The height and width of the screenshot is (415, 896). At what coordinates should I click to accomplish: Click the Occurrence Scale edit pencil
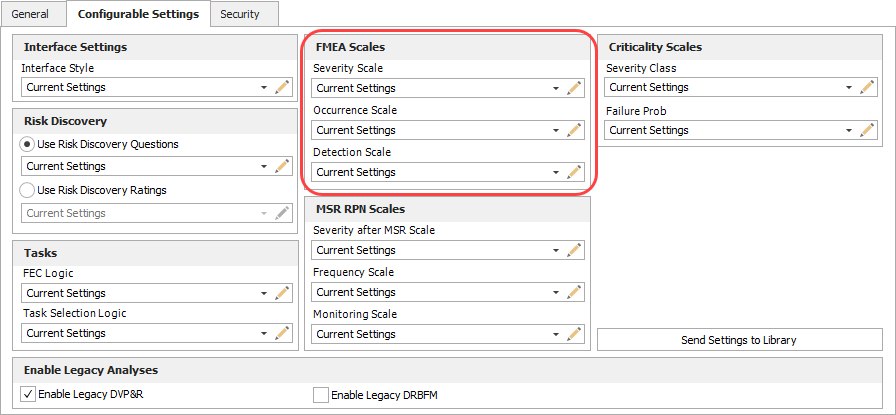pos(574,130)
